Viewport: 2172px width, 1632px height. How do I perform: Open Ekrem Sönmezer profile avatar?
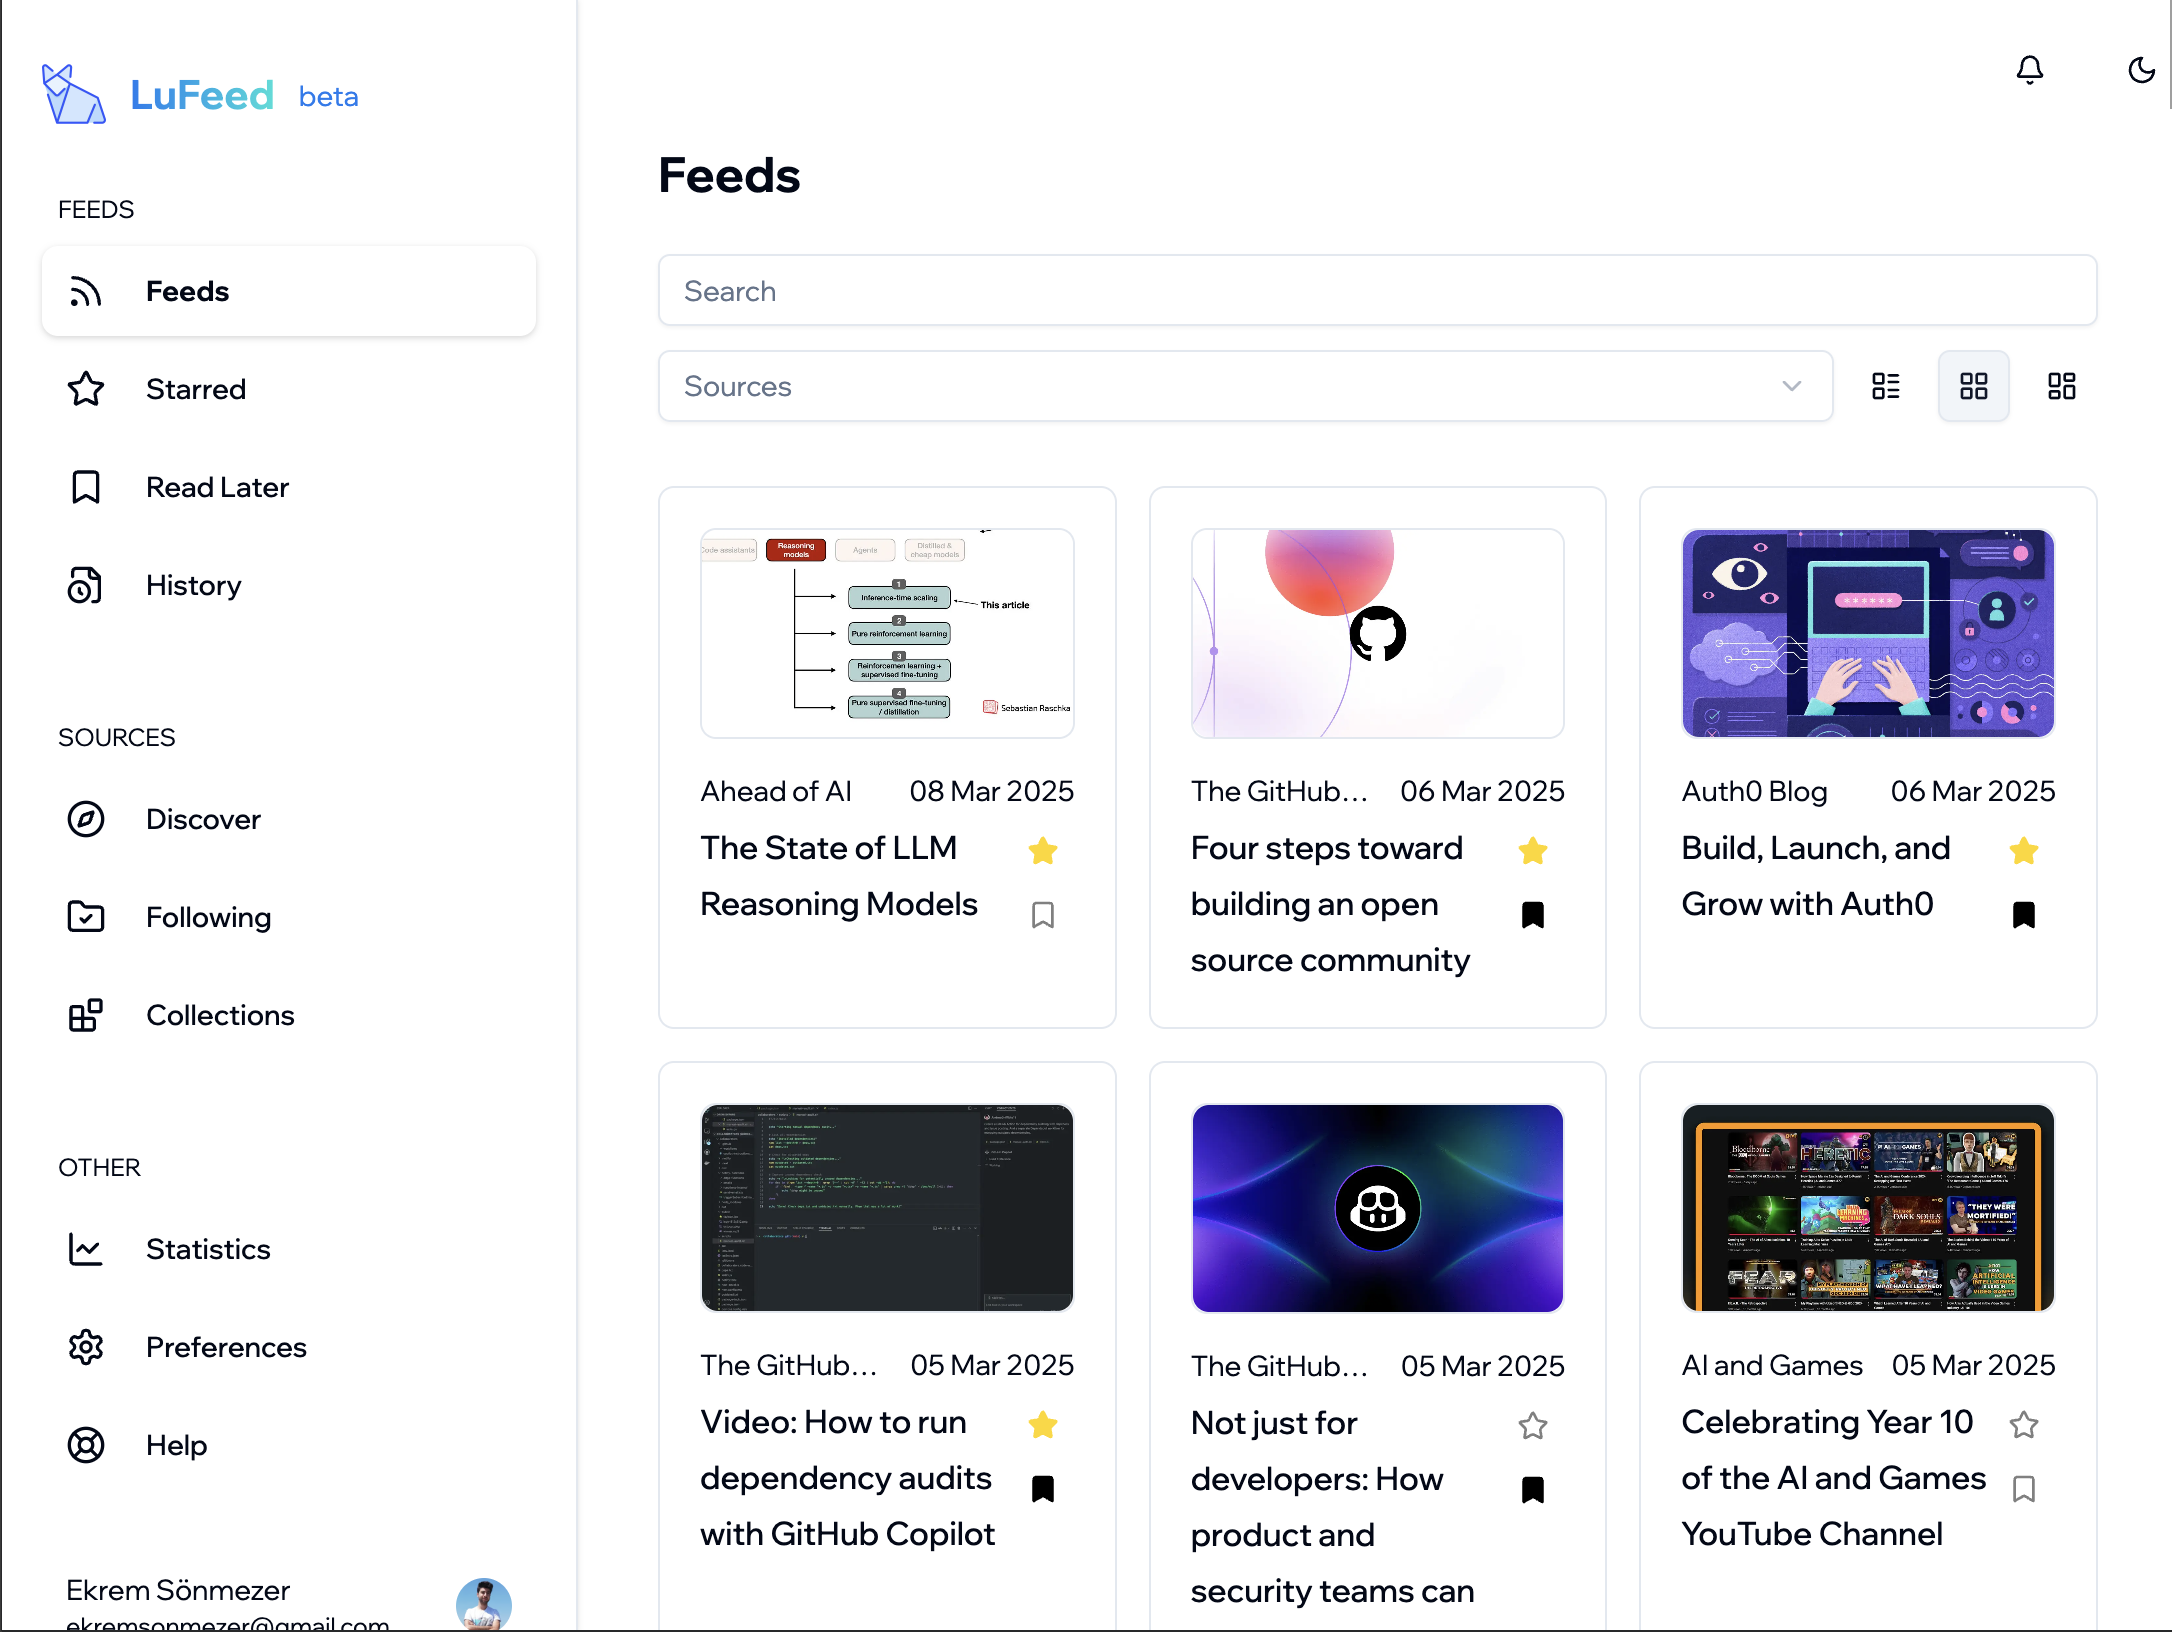pyautogui.click(x=484, y=1605)
